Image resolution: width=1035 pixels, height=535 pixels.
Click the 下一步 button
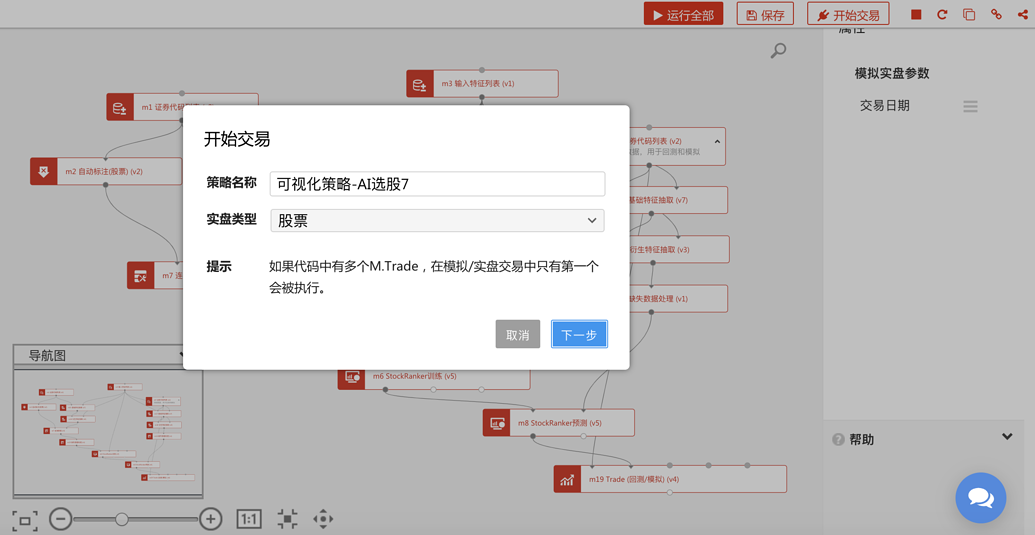[579, 334]
